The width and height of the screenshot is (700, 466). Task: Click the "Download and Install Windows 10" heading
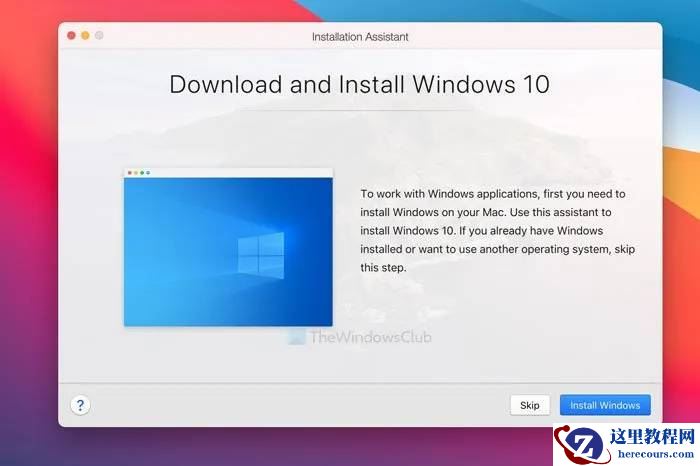(x=359, y=84)
